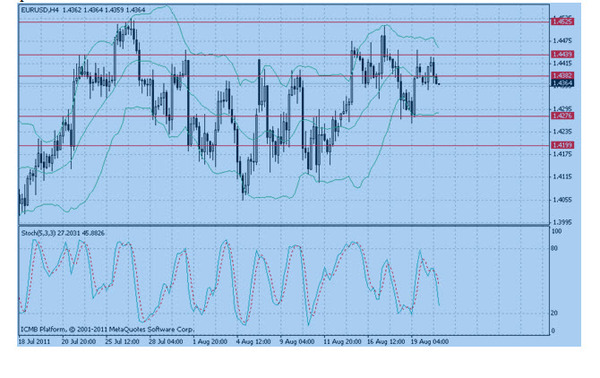Click the 25 Jul 12:00 time axis label

pyautogui.click(x=122, y=341)
